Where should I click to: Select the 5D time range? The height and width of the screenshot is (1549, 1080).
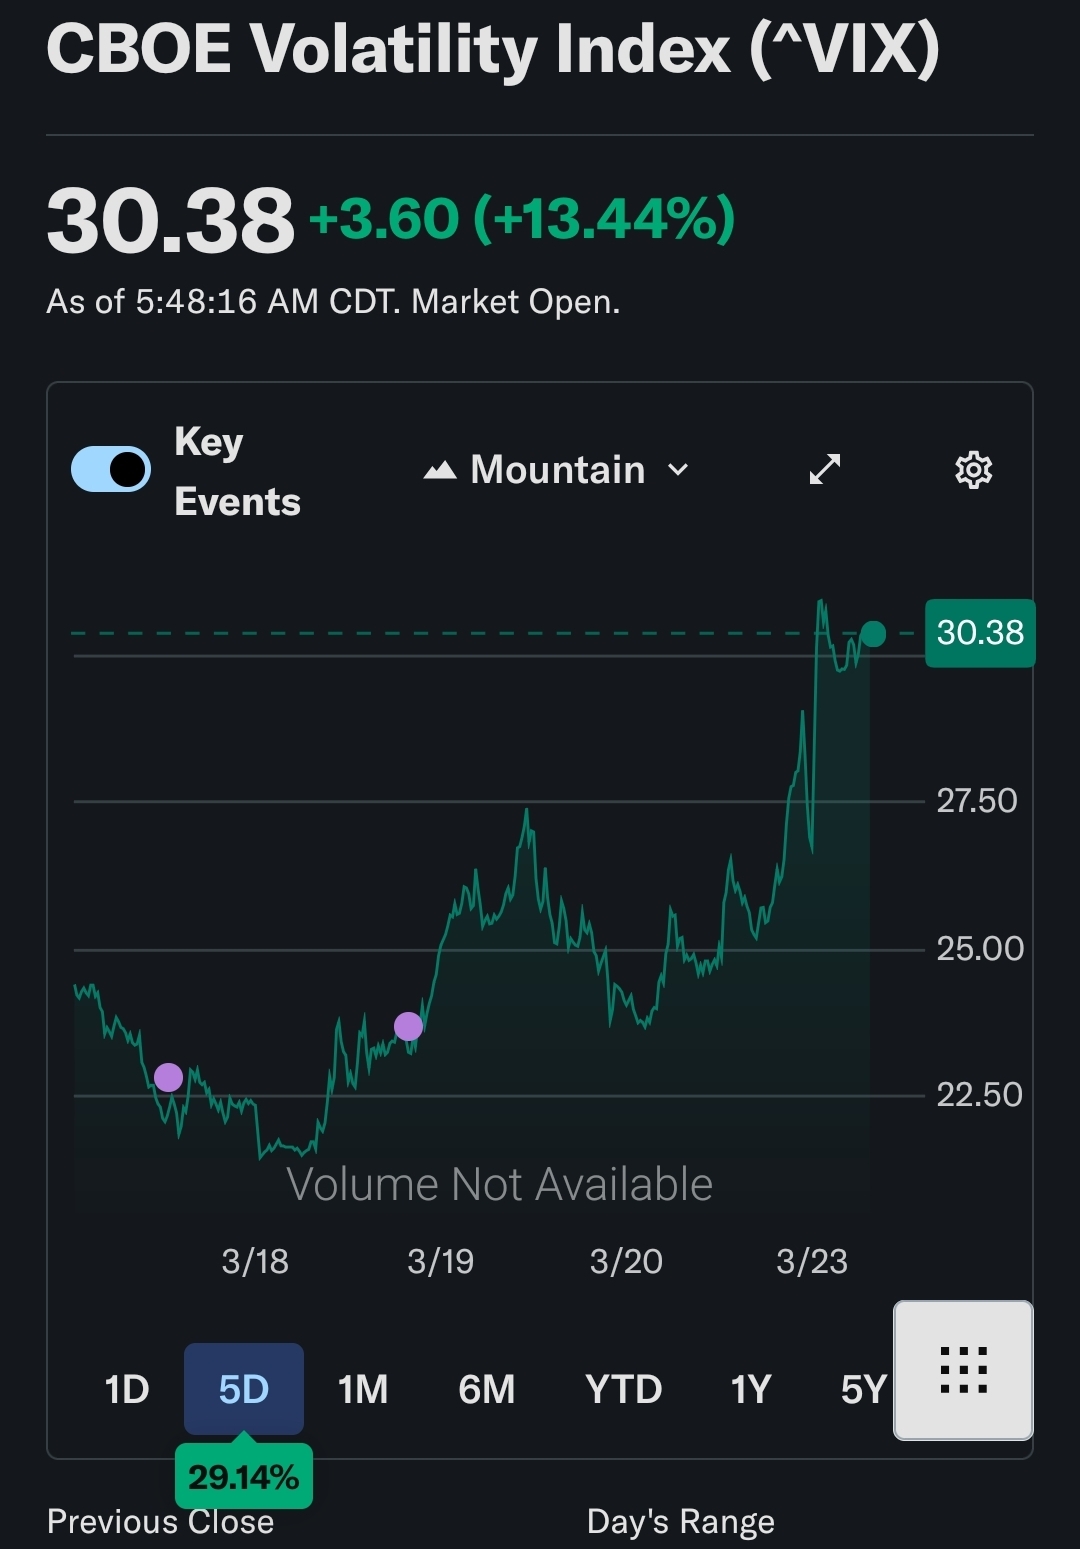(x=244, y=1389)
